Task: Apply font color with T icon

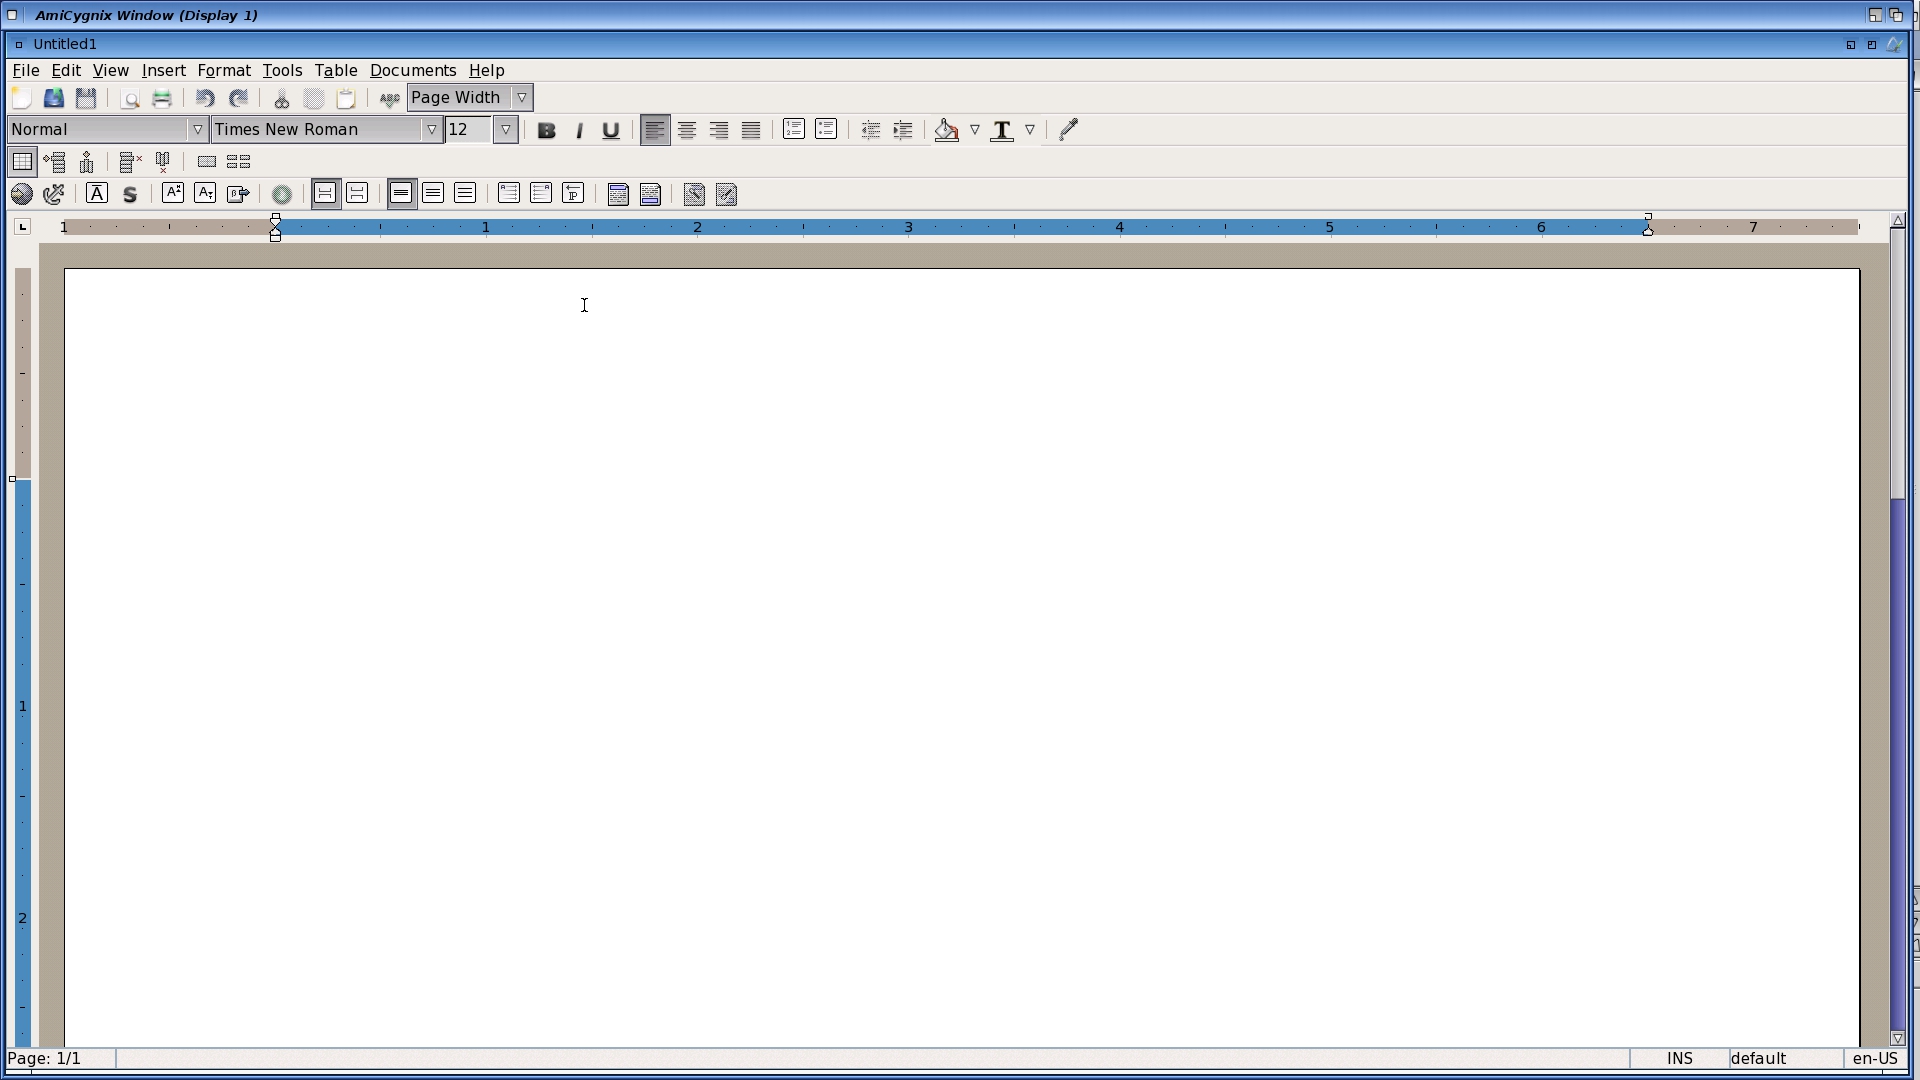Action: 1002,130
